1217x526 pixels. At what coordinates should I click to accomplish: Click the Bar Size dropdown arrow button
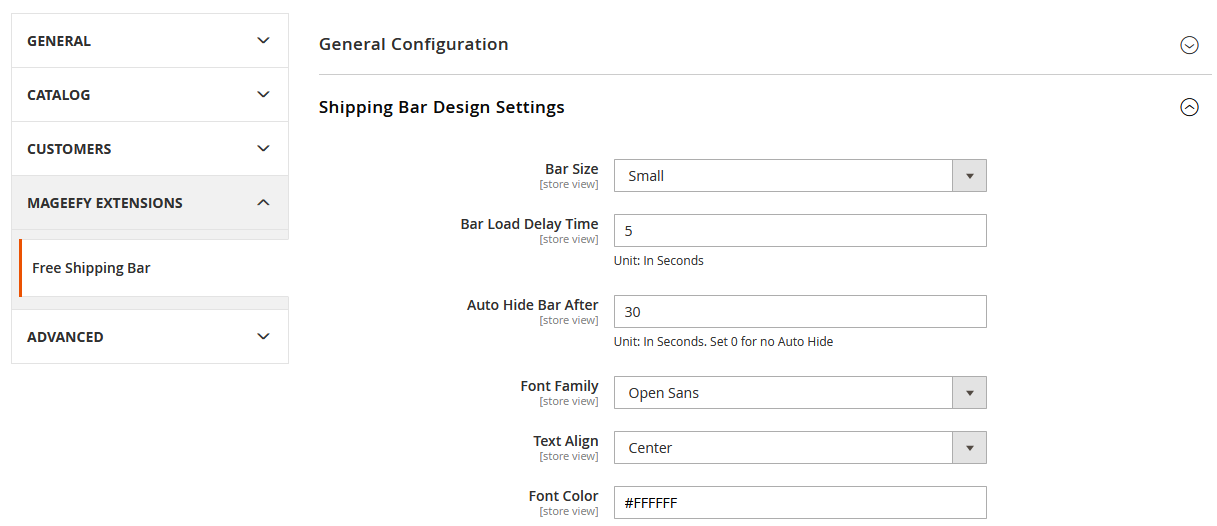pyautogui.click(x=969, y=176)
